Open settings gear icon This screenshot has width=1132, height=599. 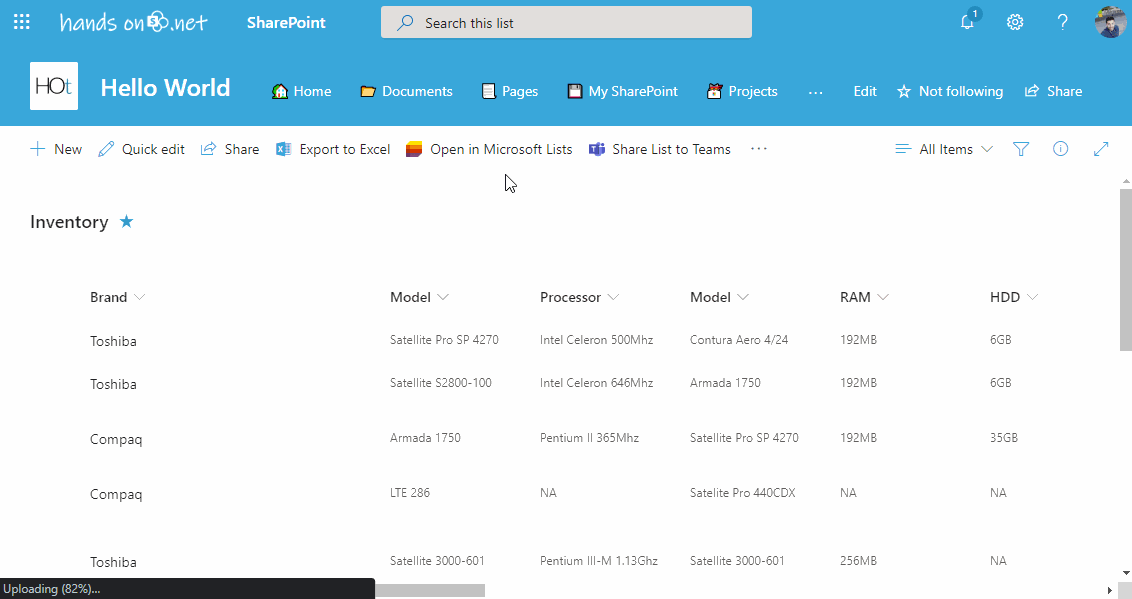pyautogui.click(x=1015, y=22)
